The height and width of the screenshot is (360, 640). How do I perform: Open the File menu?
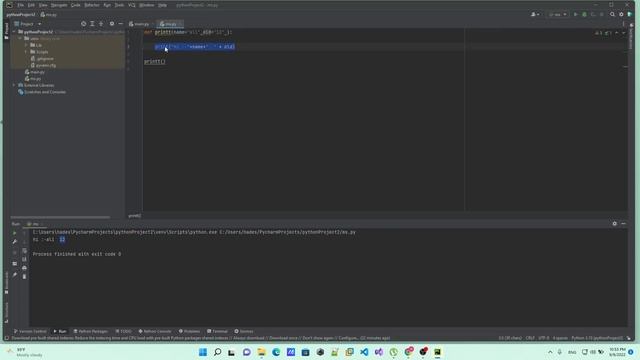point(20,5)
